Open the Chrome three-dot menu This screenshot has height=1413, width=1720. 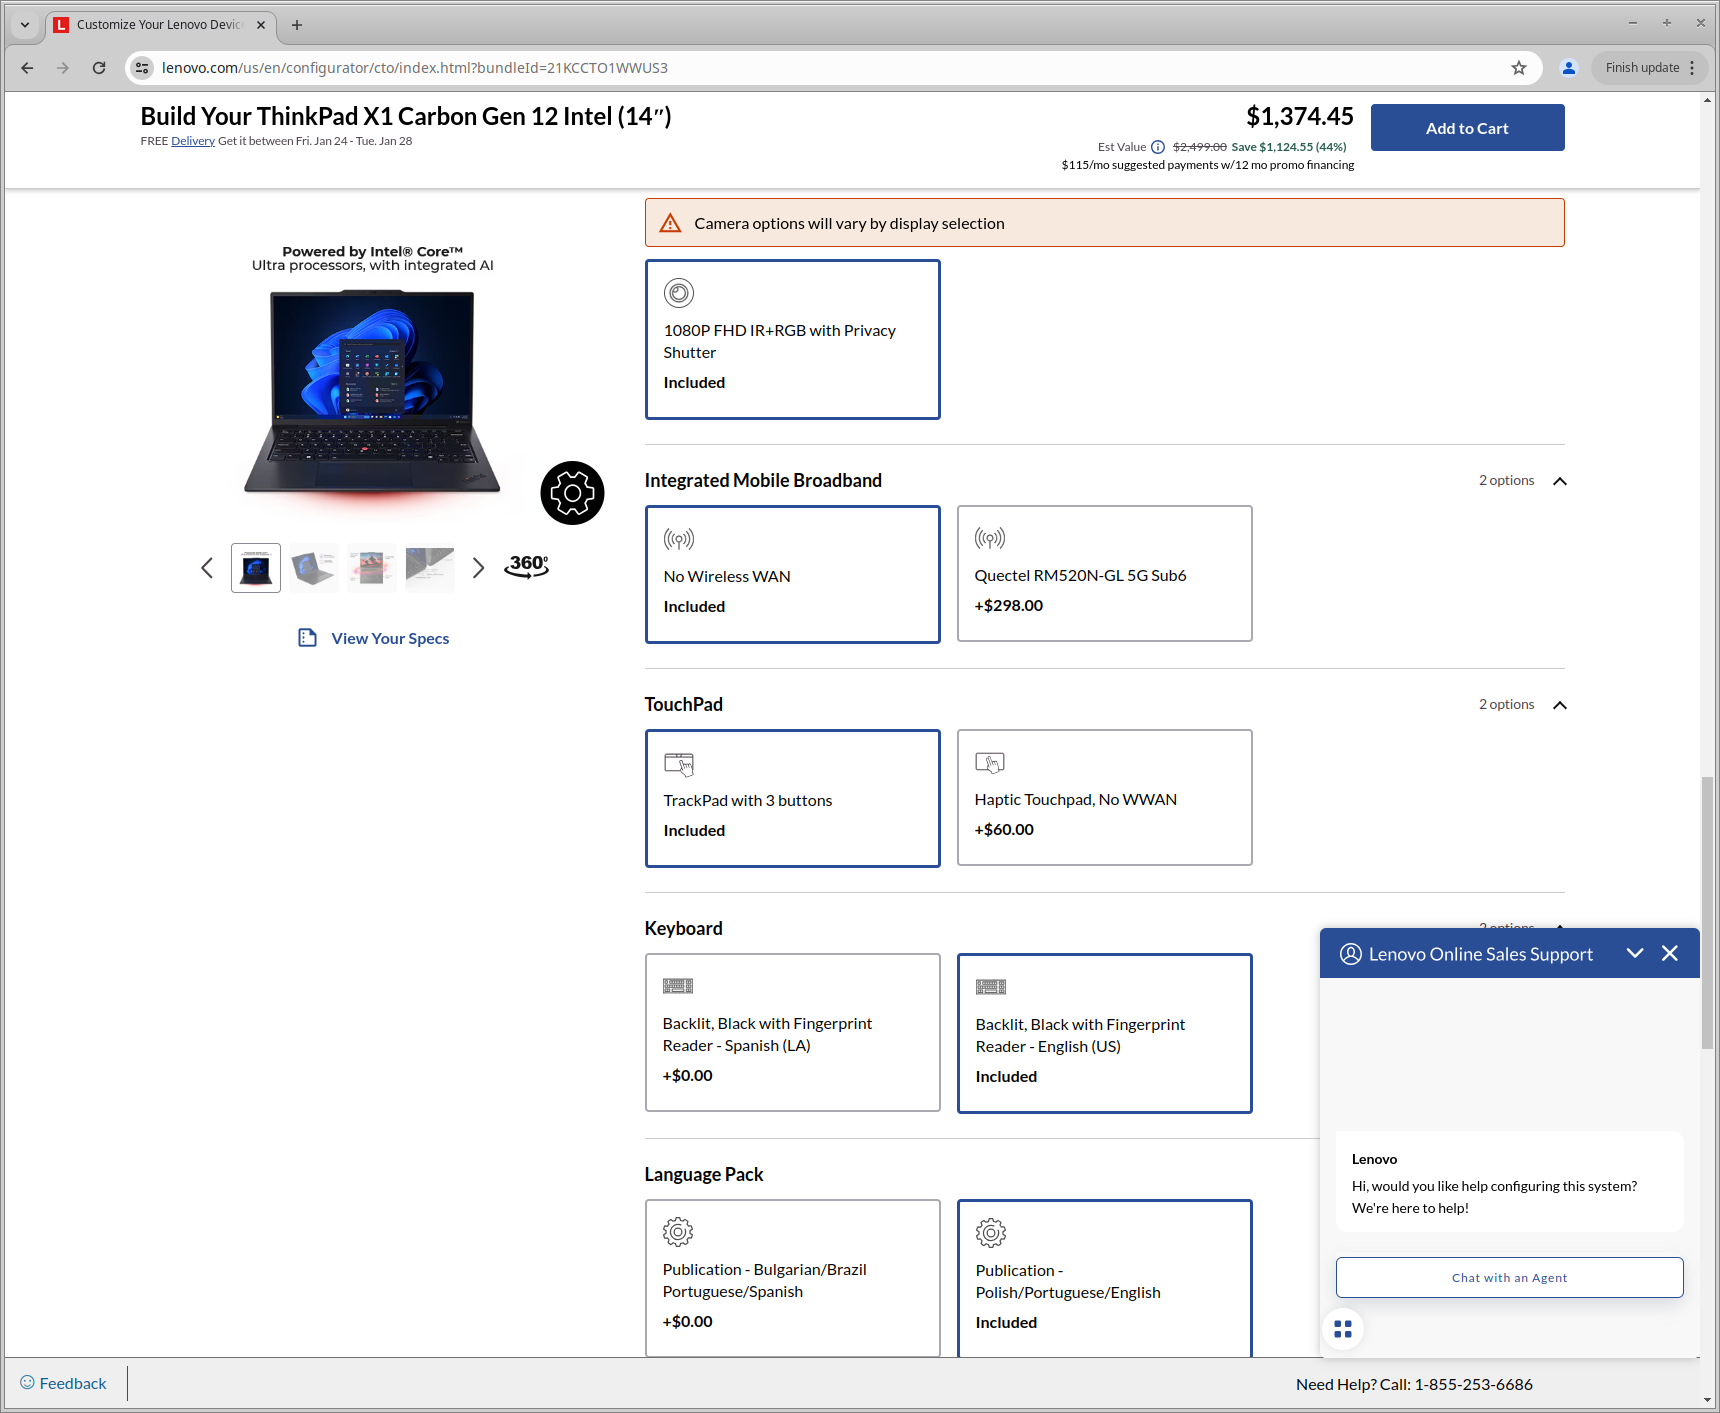tap(1692, 68)
